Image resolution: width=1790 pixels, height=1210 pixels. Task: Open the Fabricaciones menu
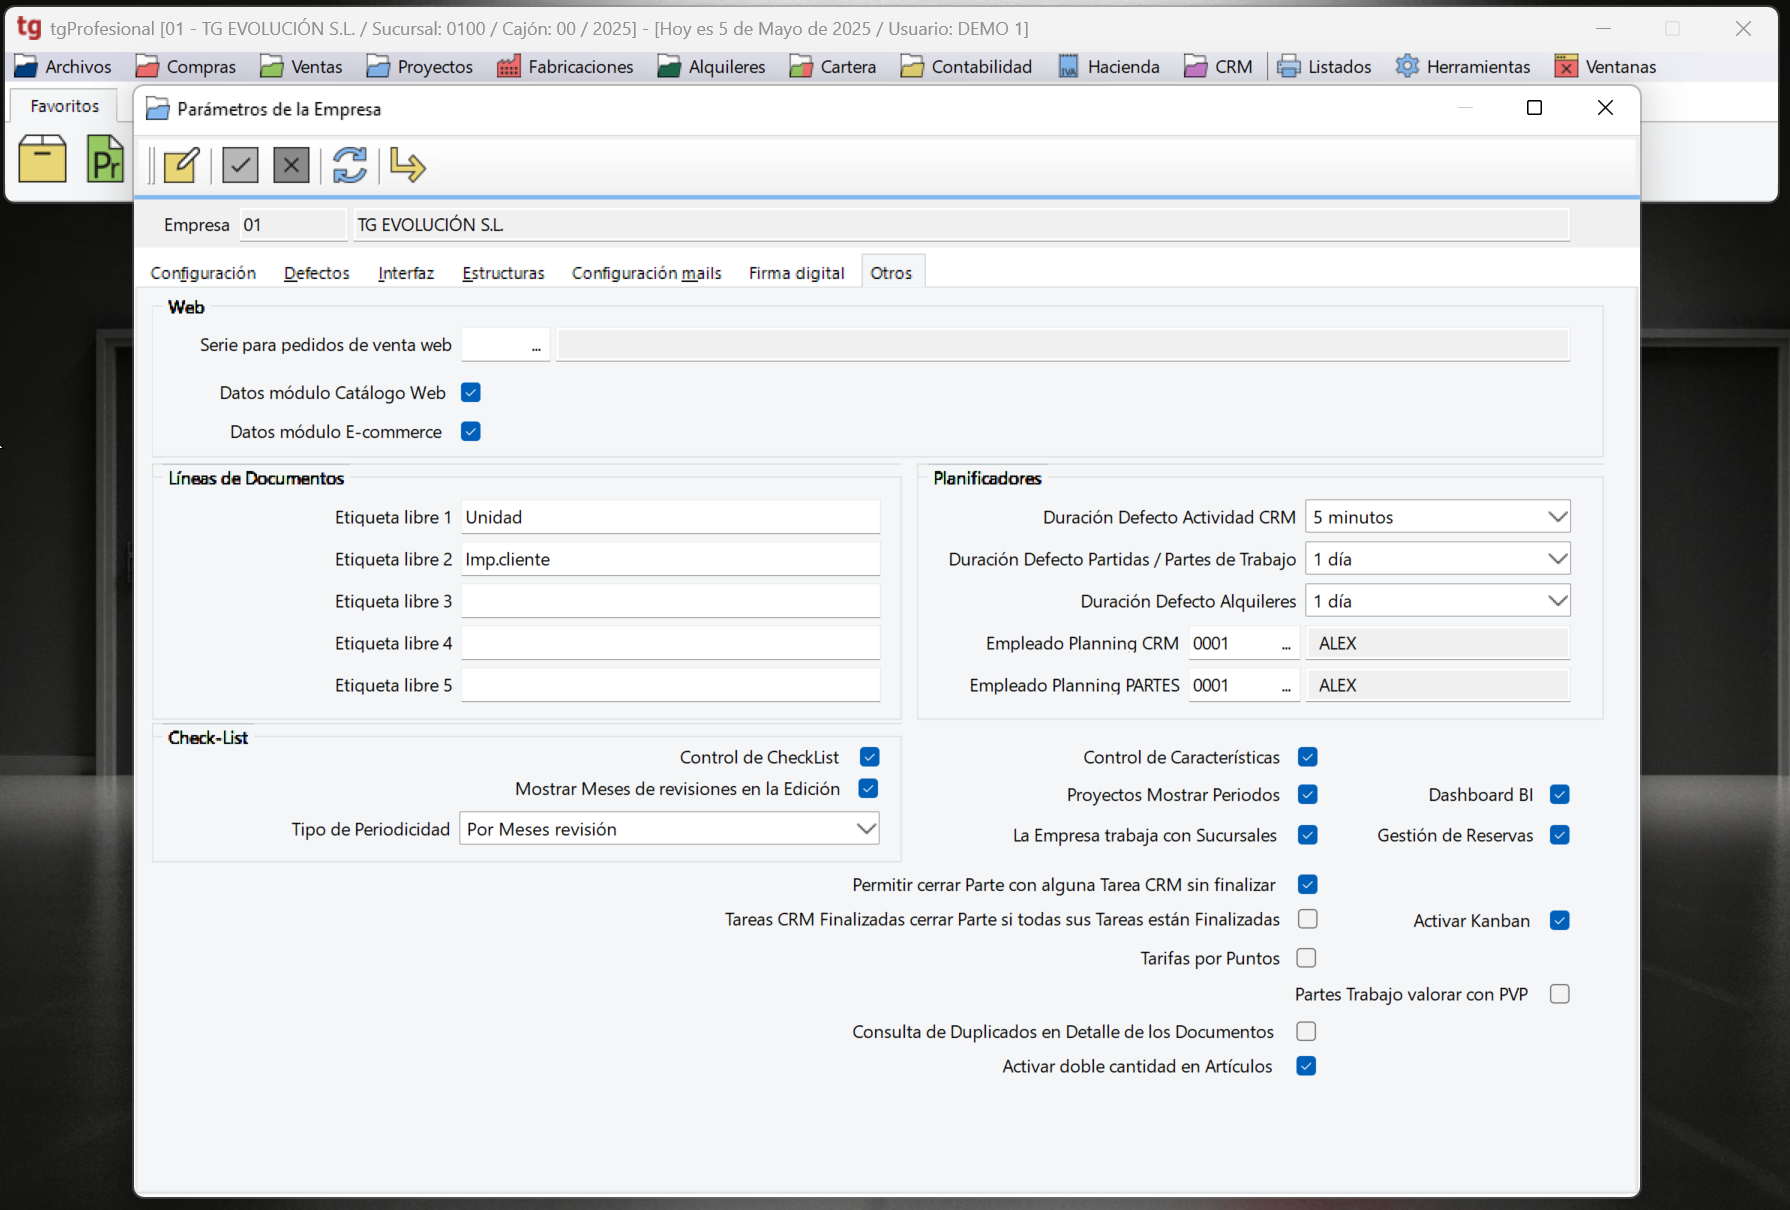566,67
